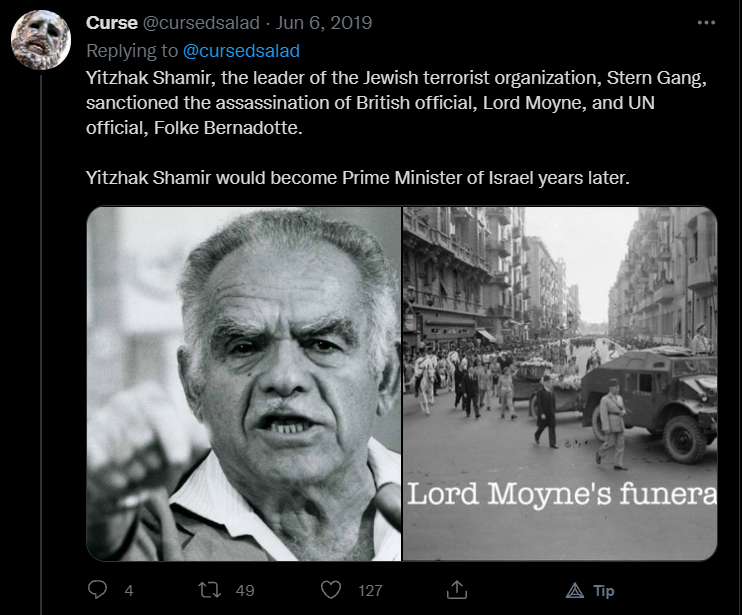Click the reply count 4
The width and height of the screenshot is (742, 615).
[x=129, y=590]
